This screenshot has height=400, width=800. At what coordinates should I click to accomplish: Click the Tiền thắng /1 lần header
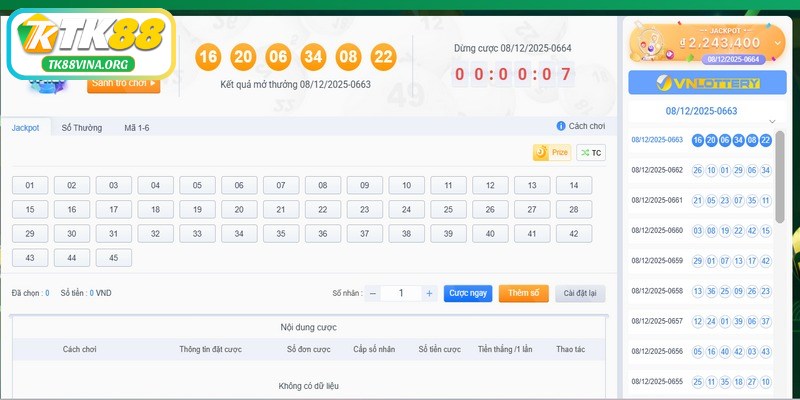[x=505, y=349]
